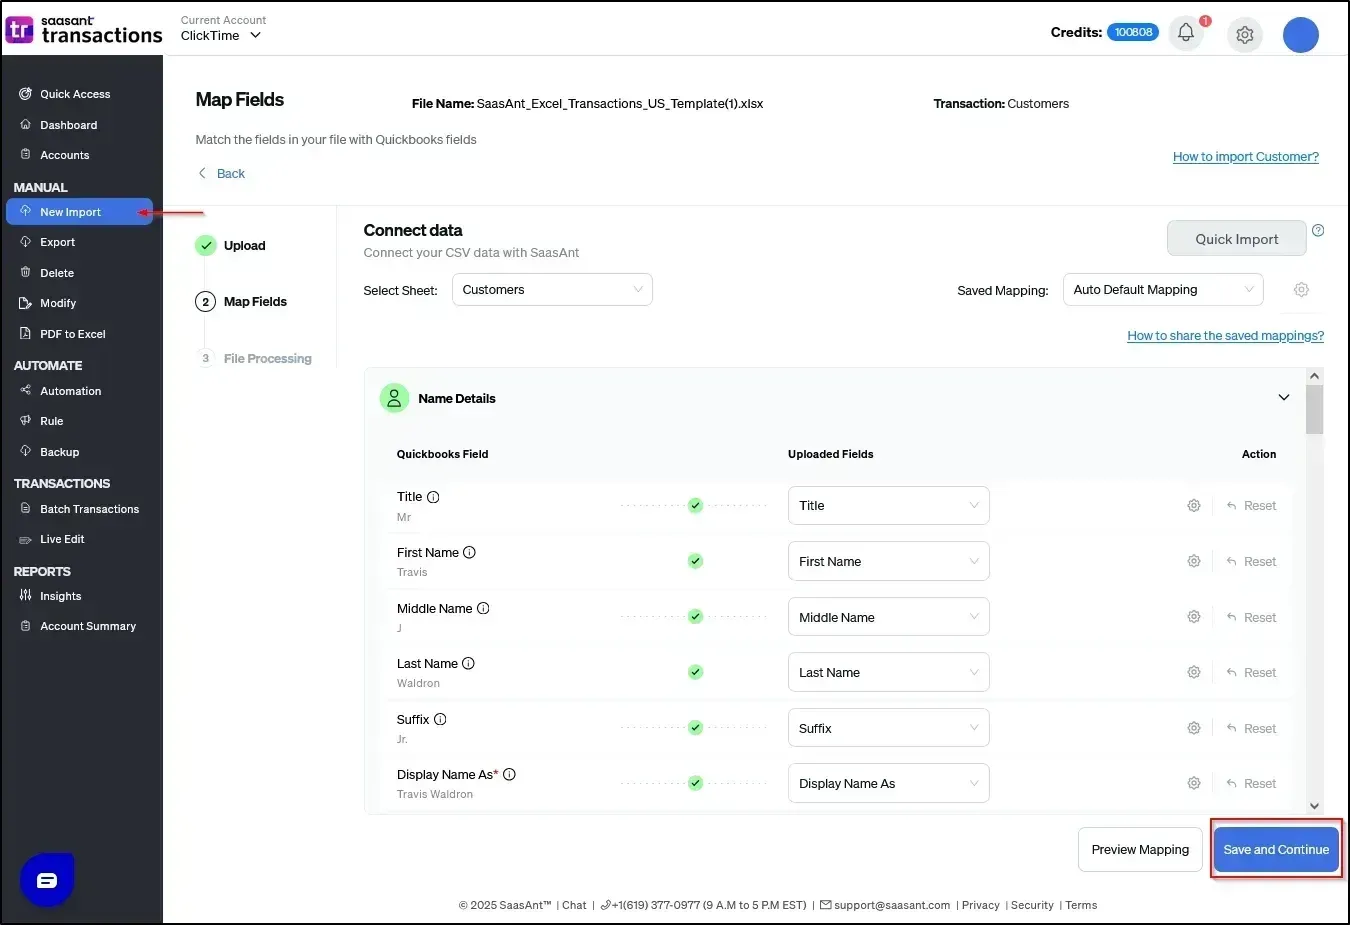Open the chat bubble widget
The width and height of the screenshot is (1350, 925).
coord(47,880)
